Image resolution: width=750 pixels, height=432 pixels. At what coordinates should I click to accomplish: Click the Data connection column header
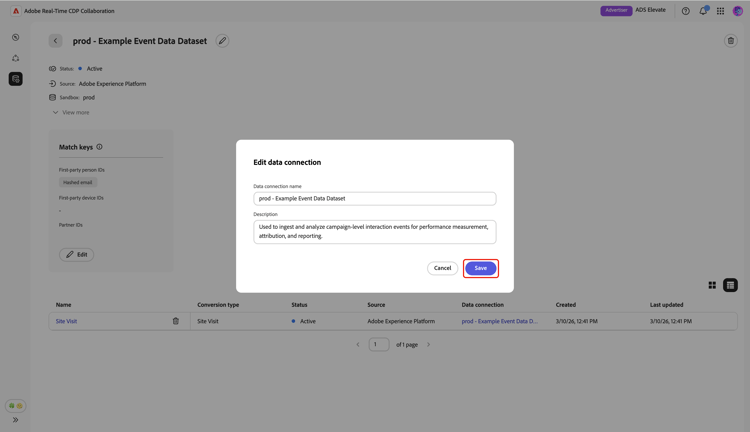point(483,305)
